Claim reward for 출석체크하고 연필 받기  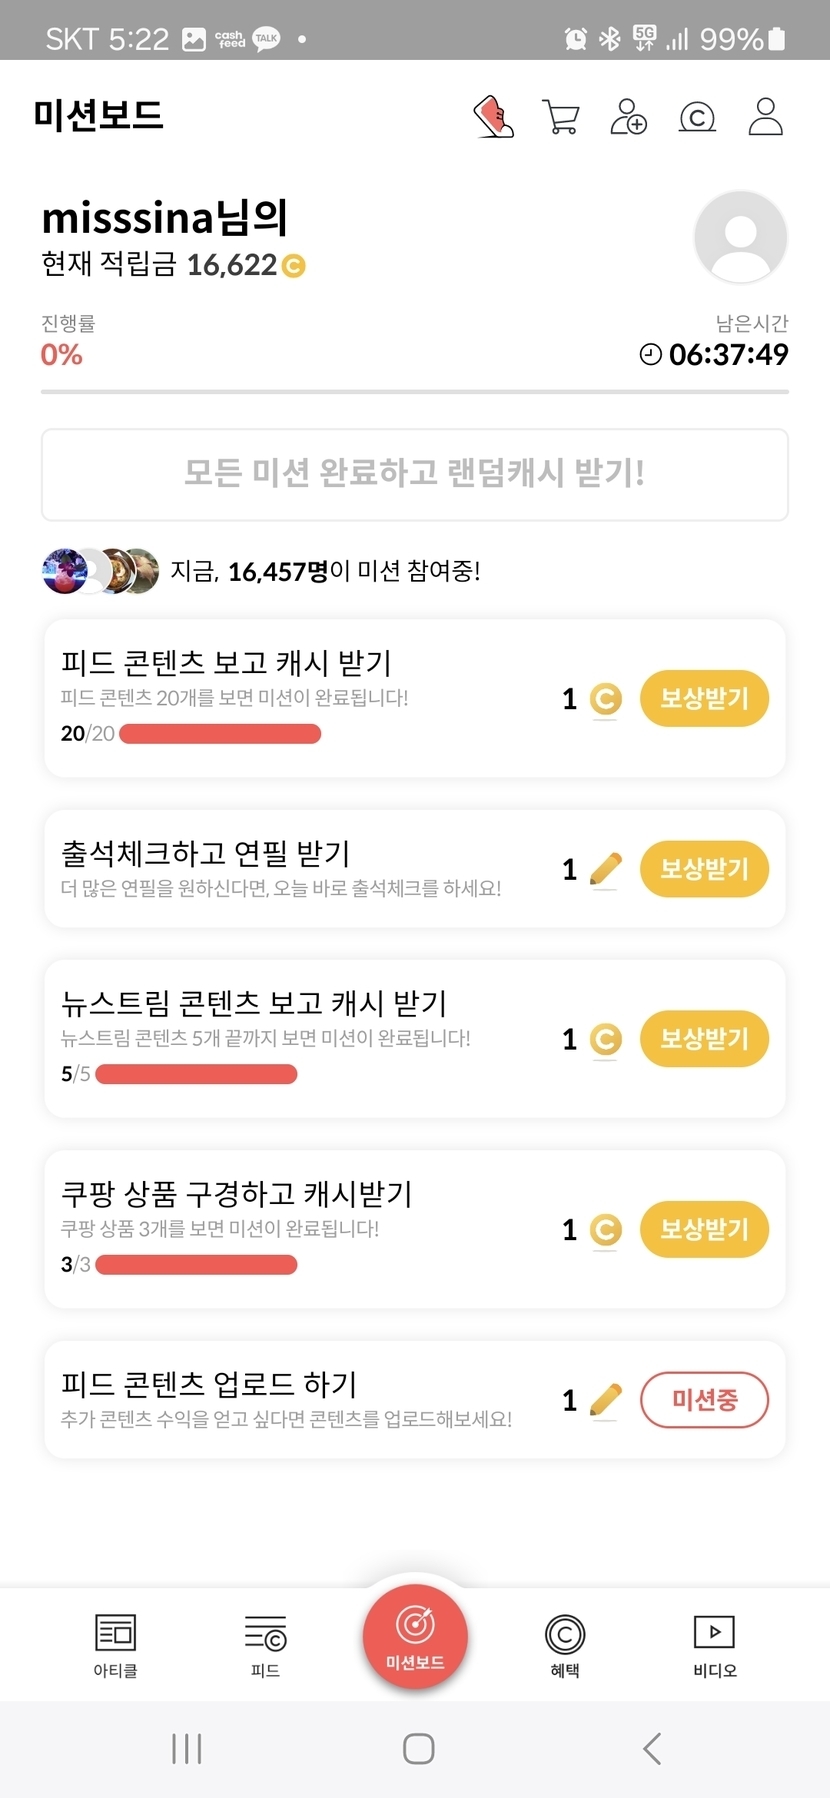coord(704,869)
